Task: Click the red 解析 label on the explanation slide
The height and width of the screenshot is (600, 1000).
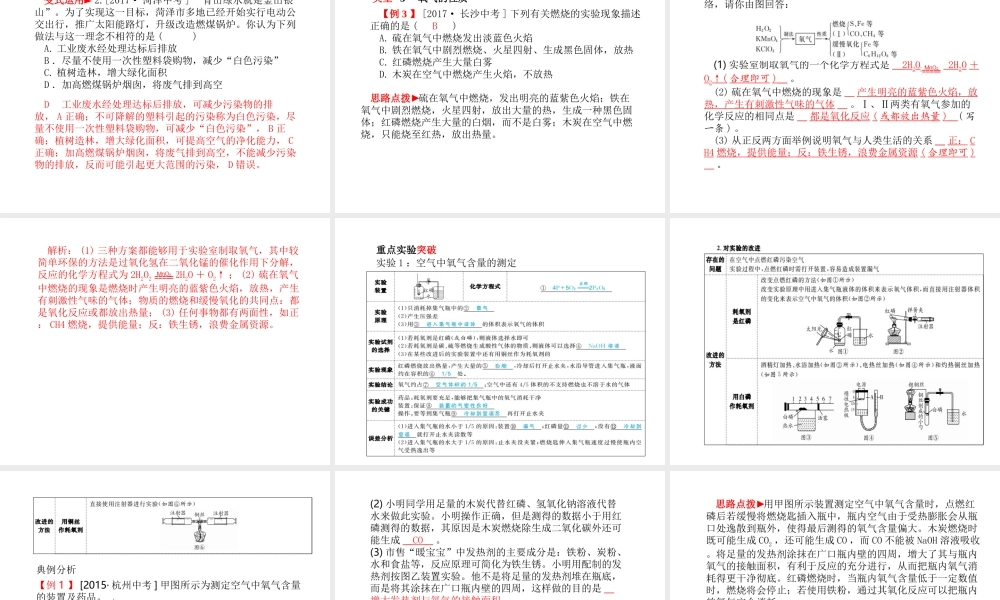Action: (x=59, y=251)
